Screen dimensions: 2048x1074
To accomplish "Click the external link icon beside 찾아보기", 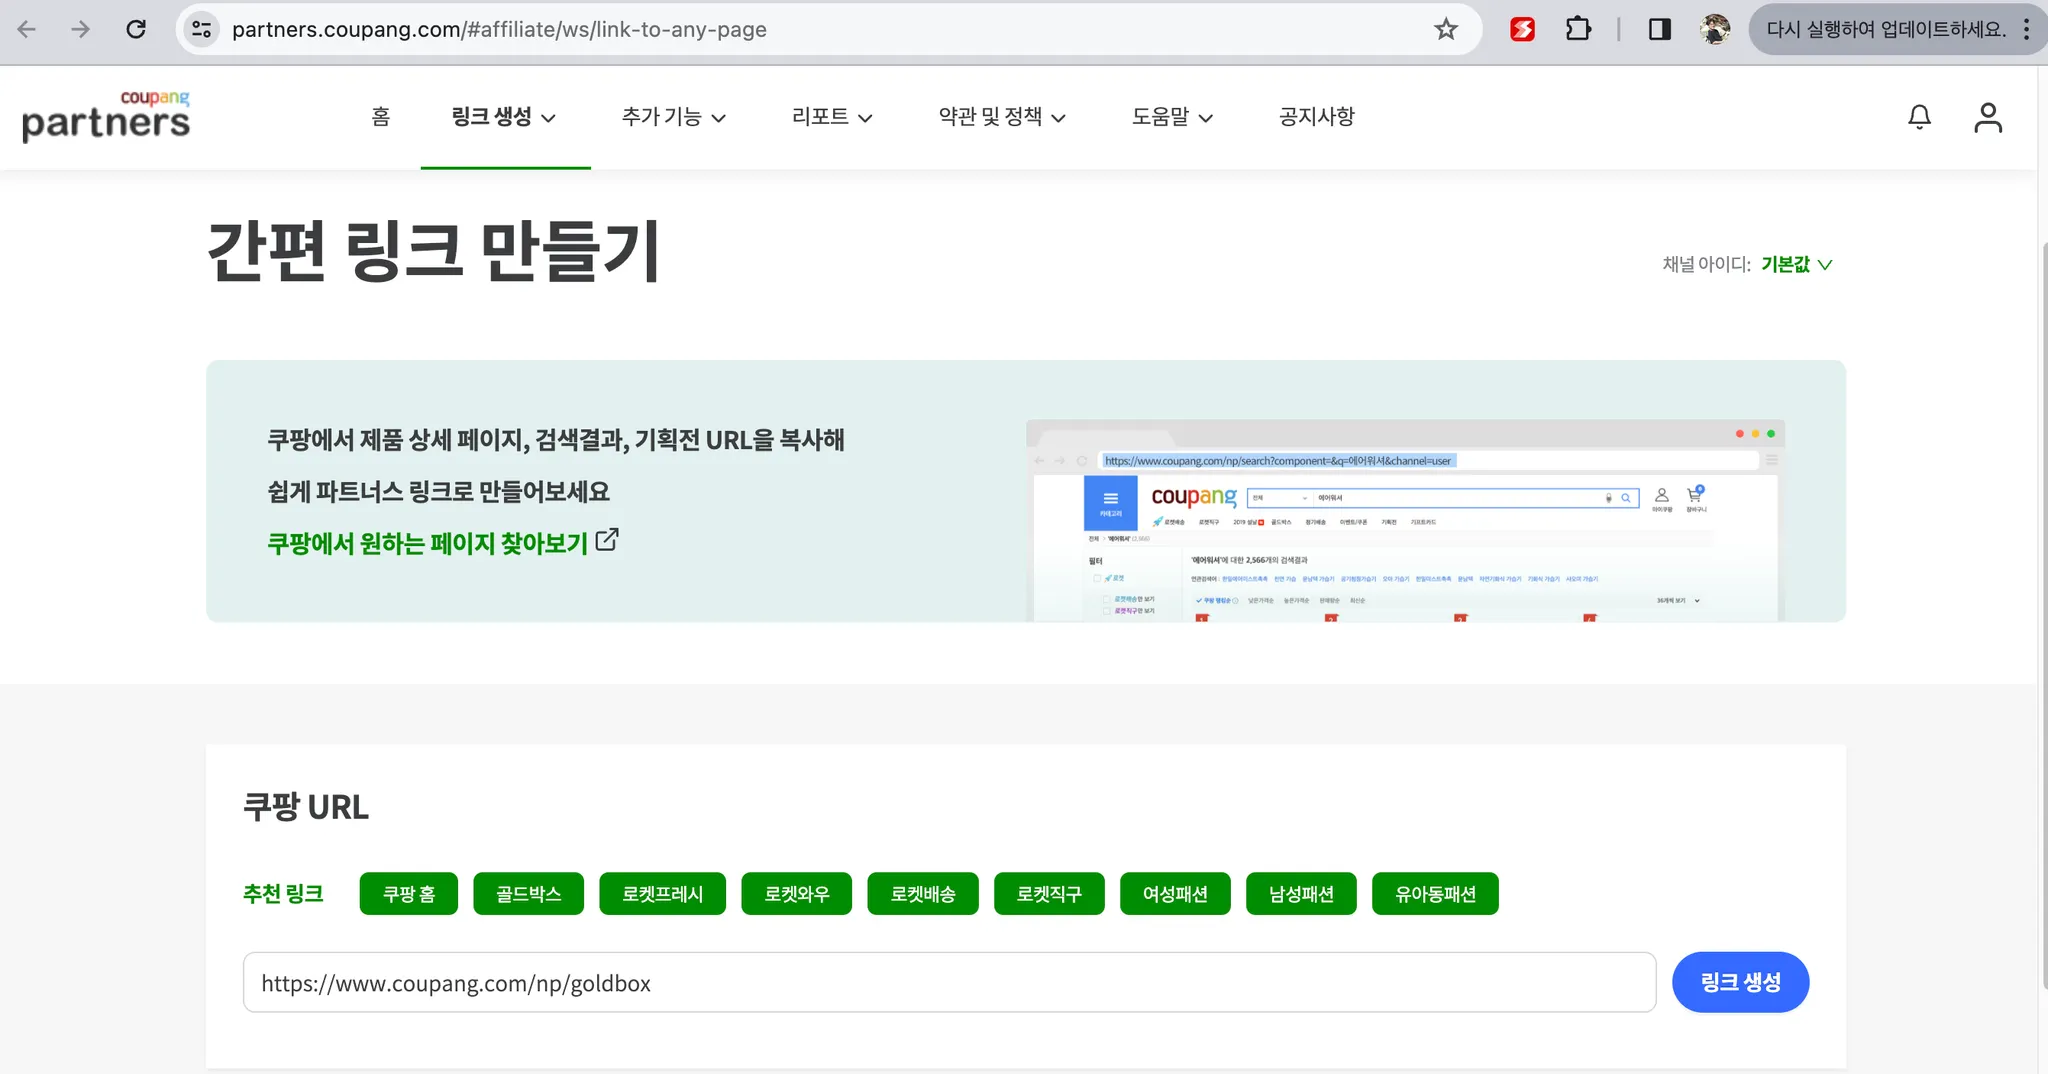I will click(x=607, y=540).
